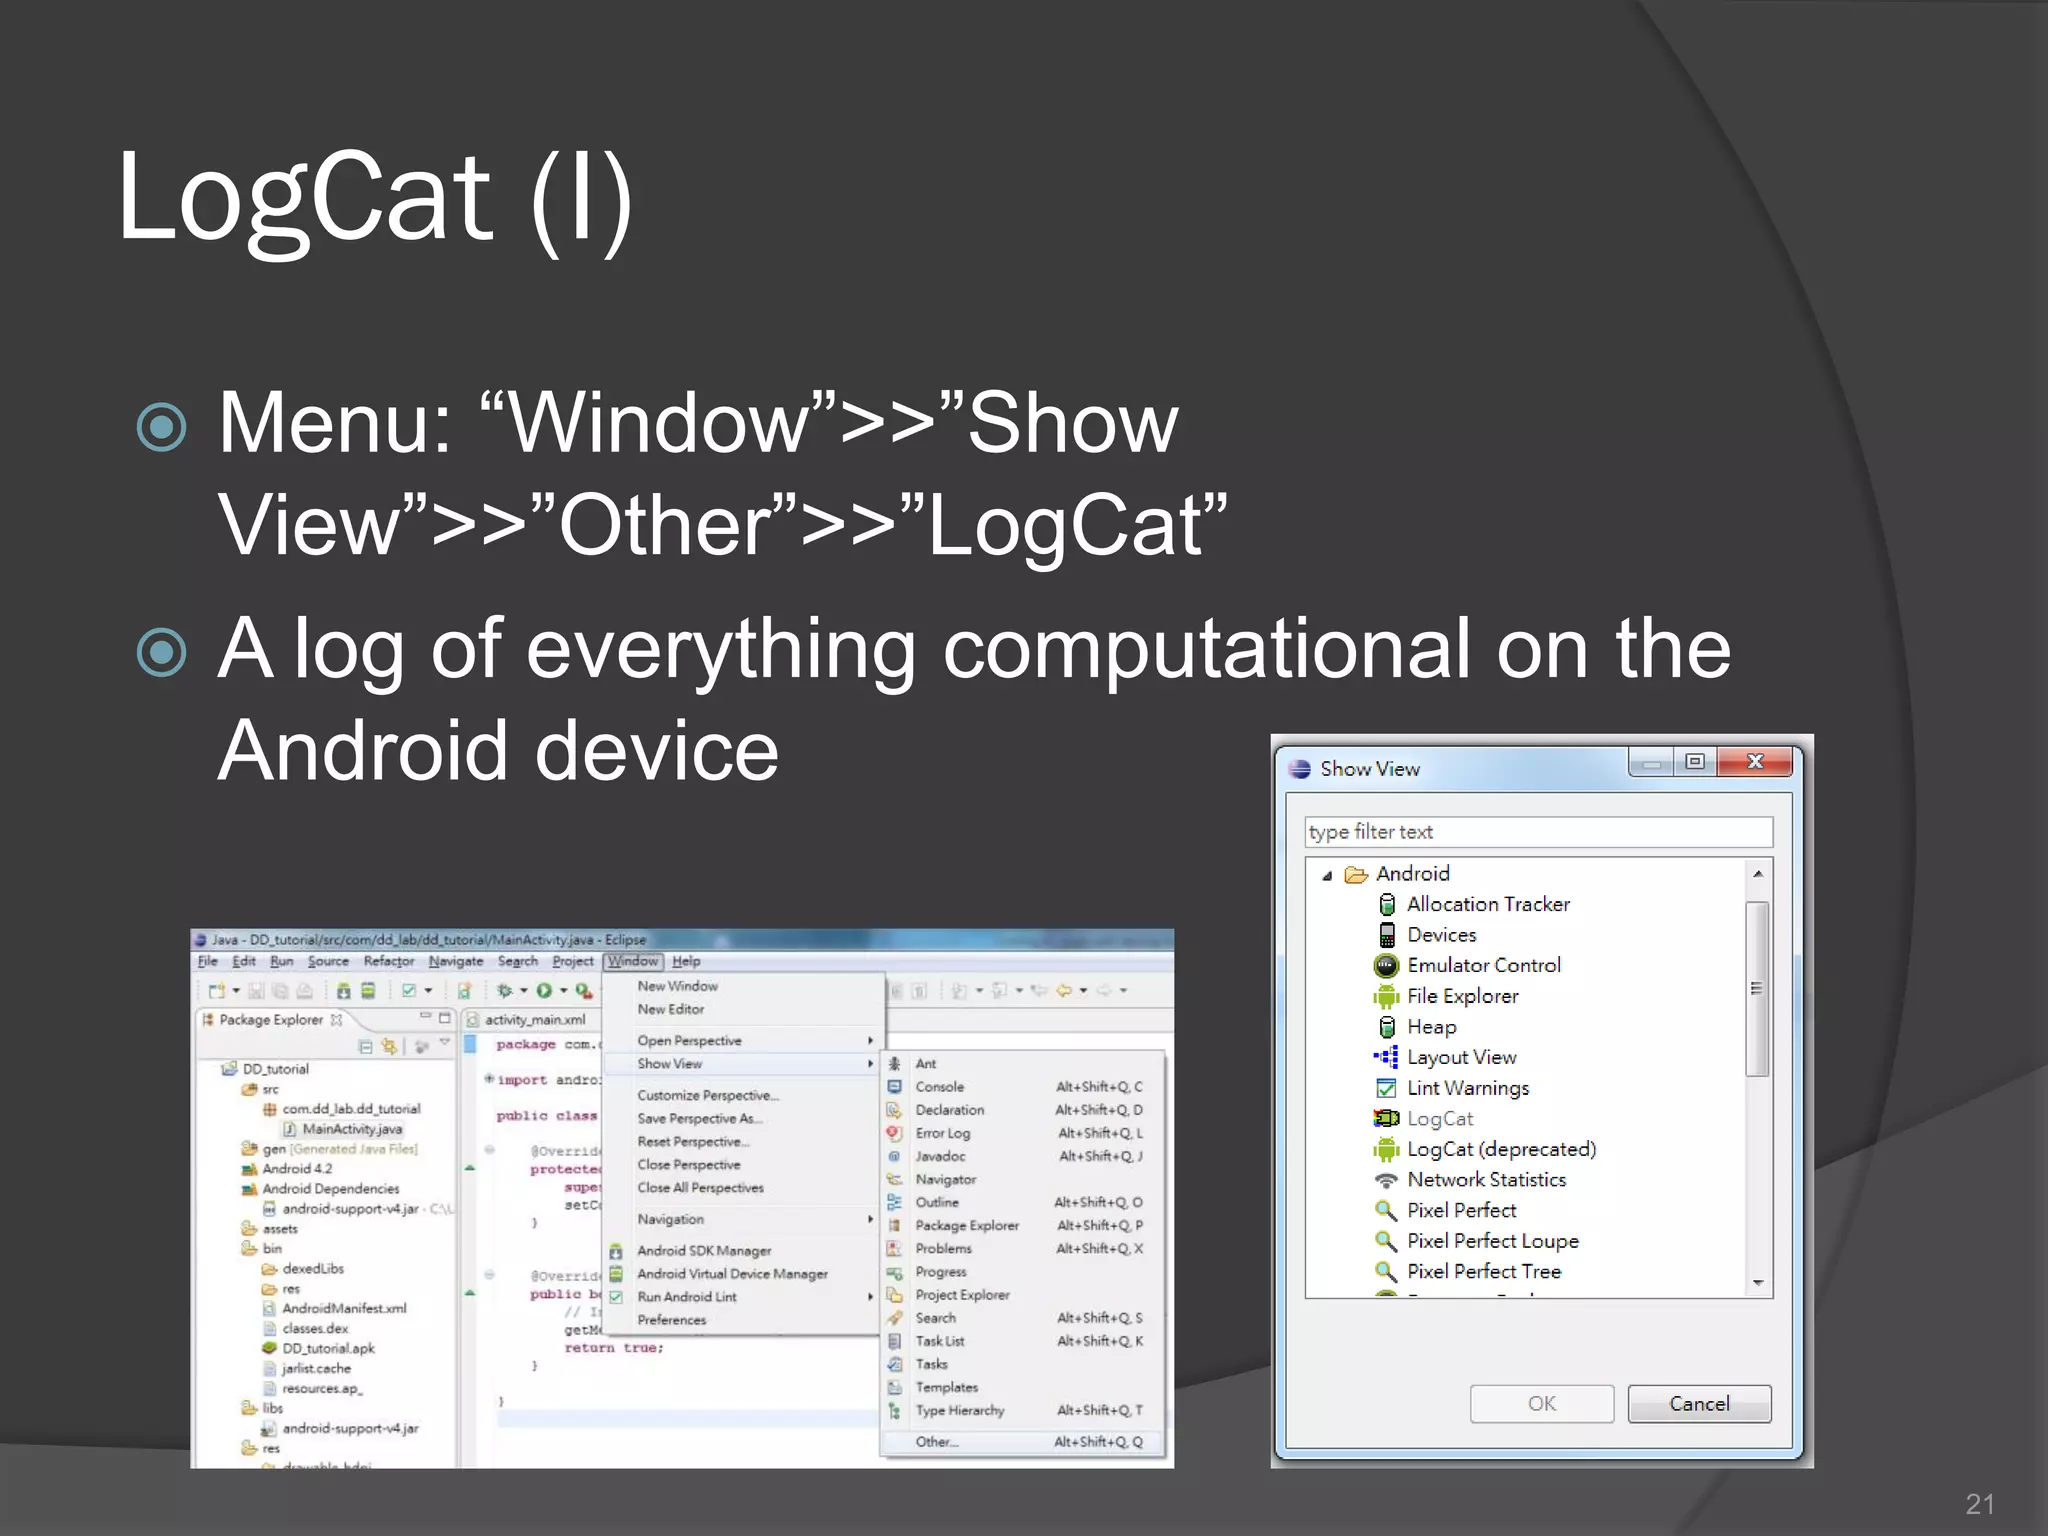Open the Refactor menu
Screen dimensions: 2048x1536
[x=389, y=961]
